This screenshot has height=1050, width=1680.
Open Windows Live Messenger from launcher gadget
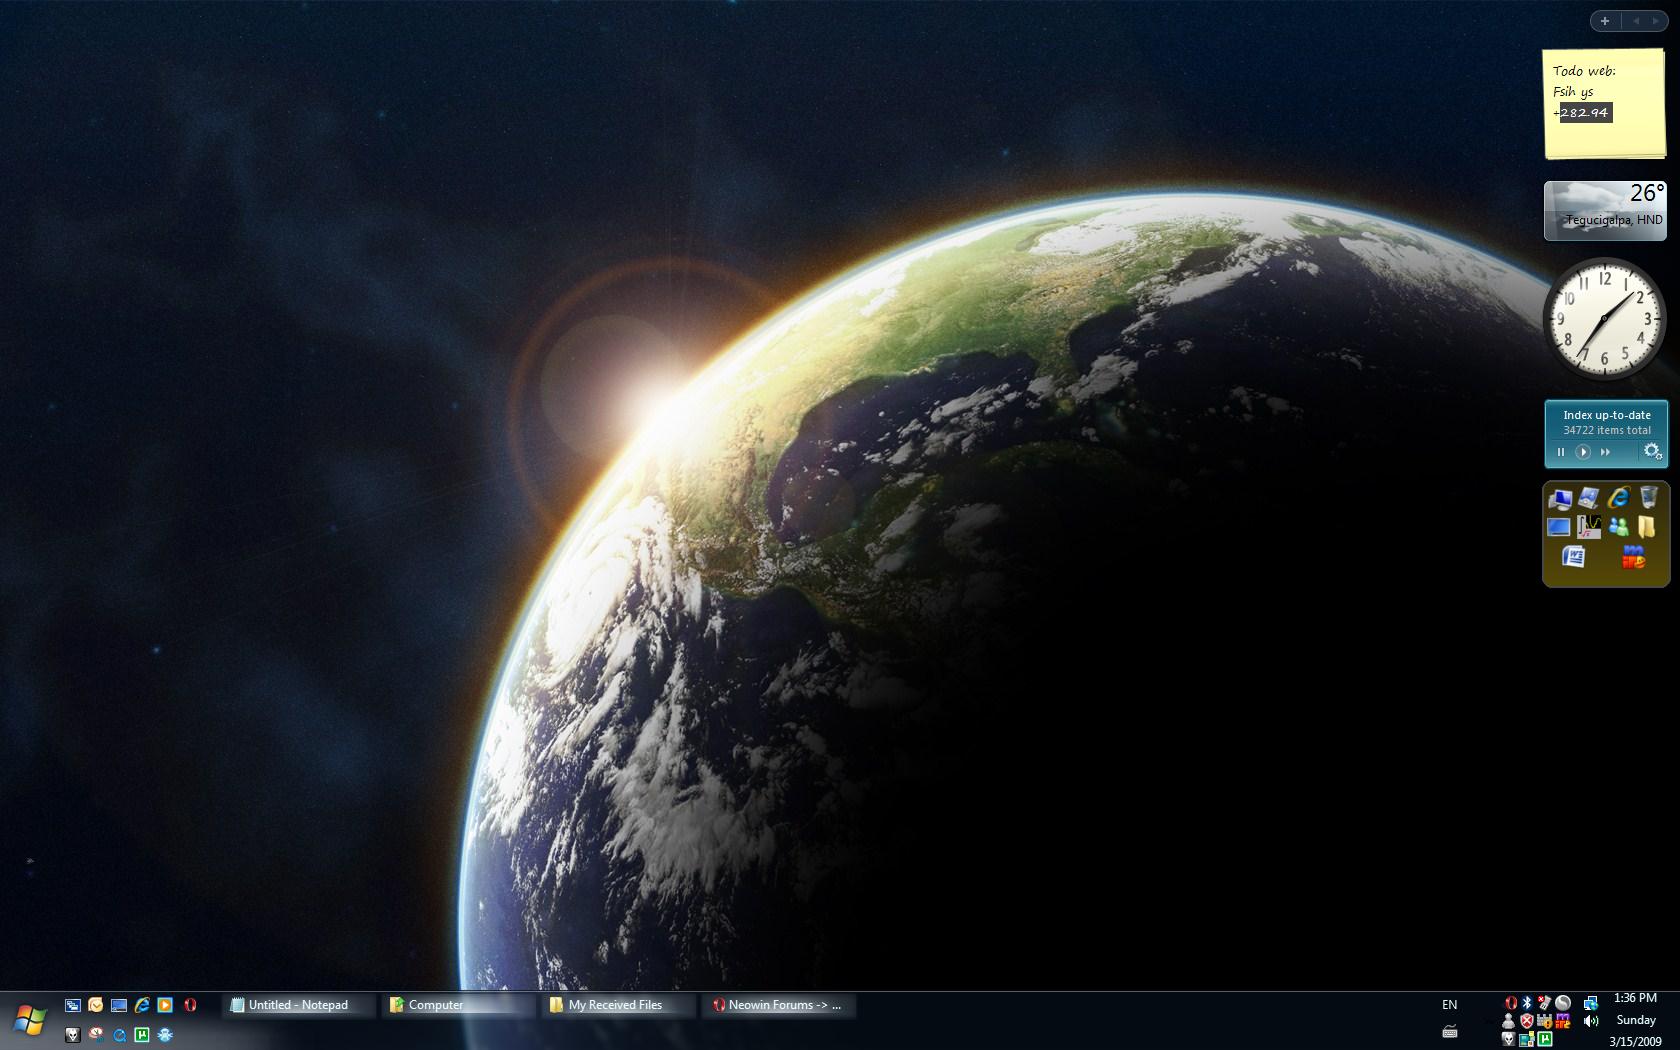[1618, 527]
